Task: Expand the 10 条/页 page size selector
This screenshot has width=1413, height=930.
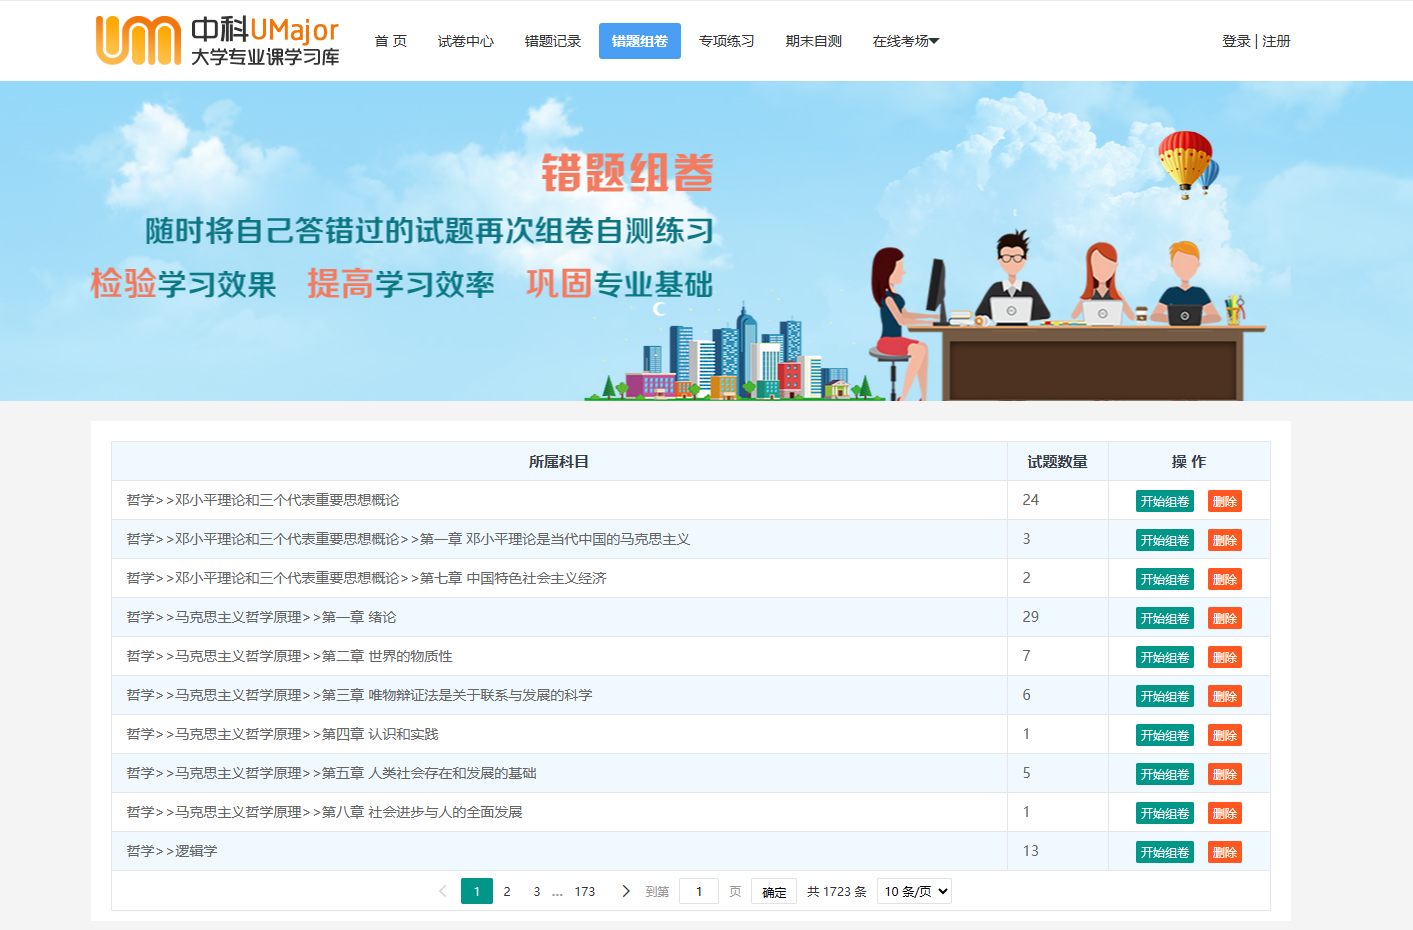Action: pyautogui.click(x=914, y=891)
